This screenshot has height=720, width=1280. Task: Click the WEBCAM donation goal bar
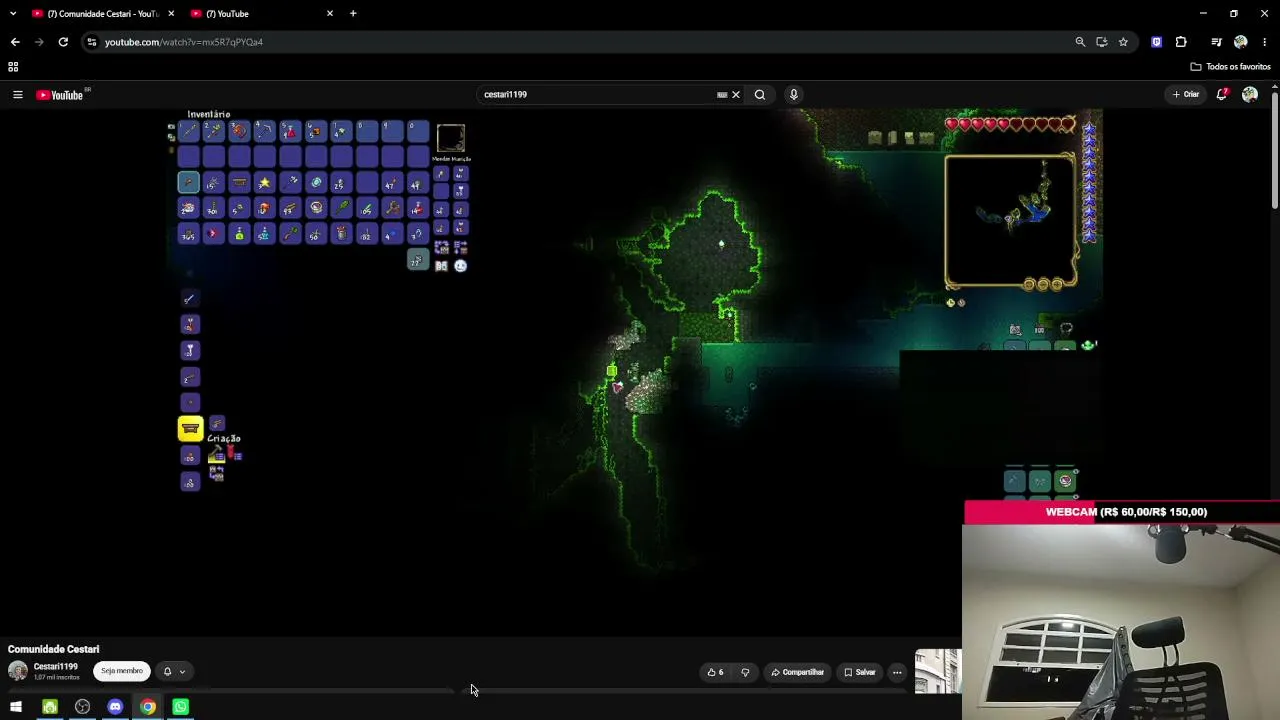(x=1122, y=512)
